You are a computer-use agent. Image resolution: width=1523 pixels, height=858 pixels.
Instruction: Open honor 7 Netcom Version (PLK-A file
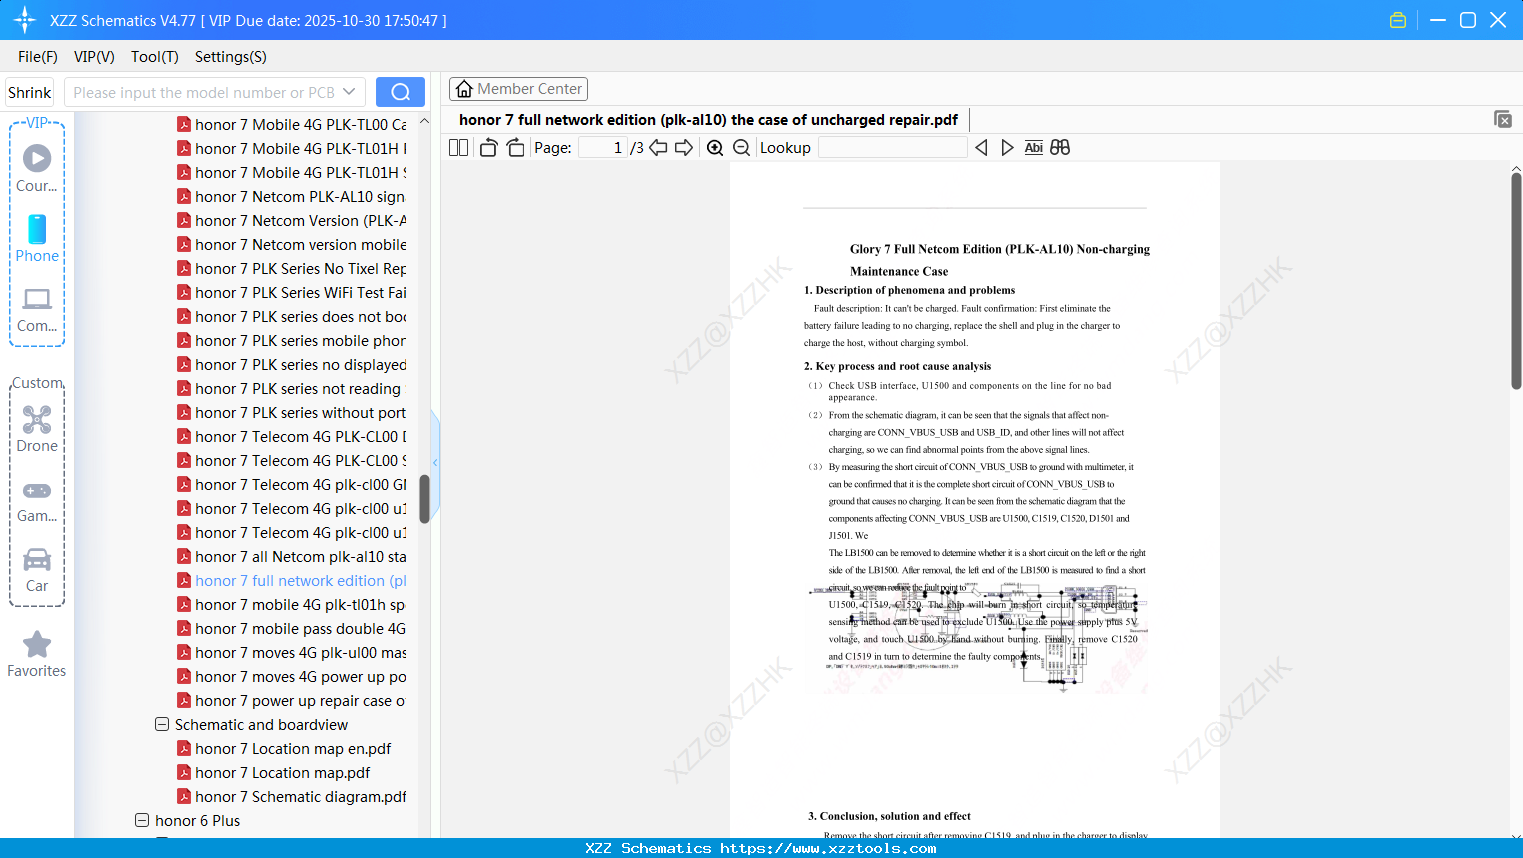(x=301, y=220)
